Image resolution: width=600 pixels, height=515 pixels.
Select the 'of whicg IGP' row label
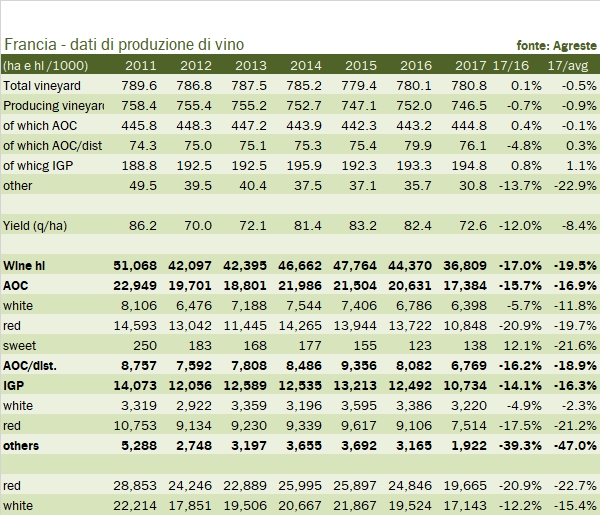point(38,166)
